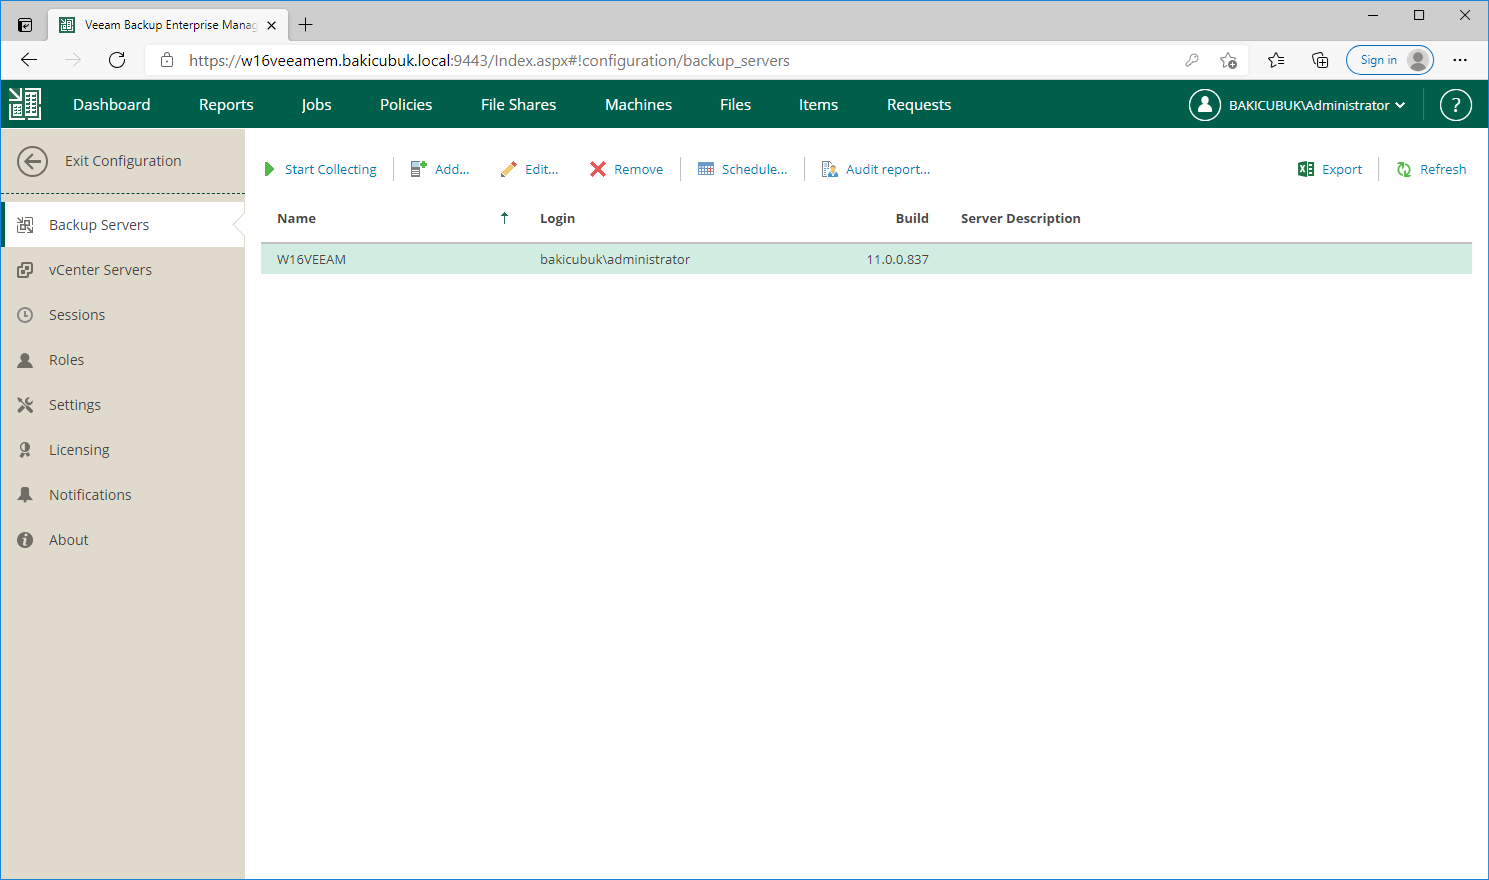Reload the page with browser refresh button

click(x=117, y=60)
